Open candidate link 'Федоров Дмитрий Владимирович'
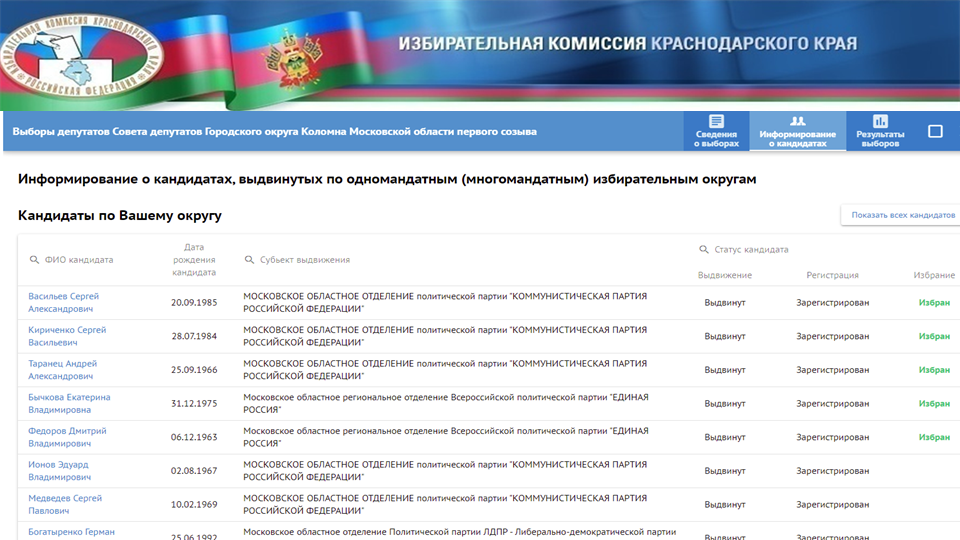Image resolution: width=960 pixels, height=540 pixels. (67, 437)
